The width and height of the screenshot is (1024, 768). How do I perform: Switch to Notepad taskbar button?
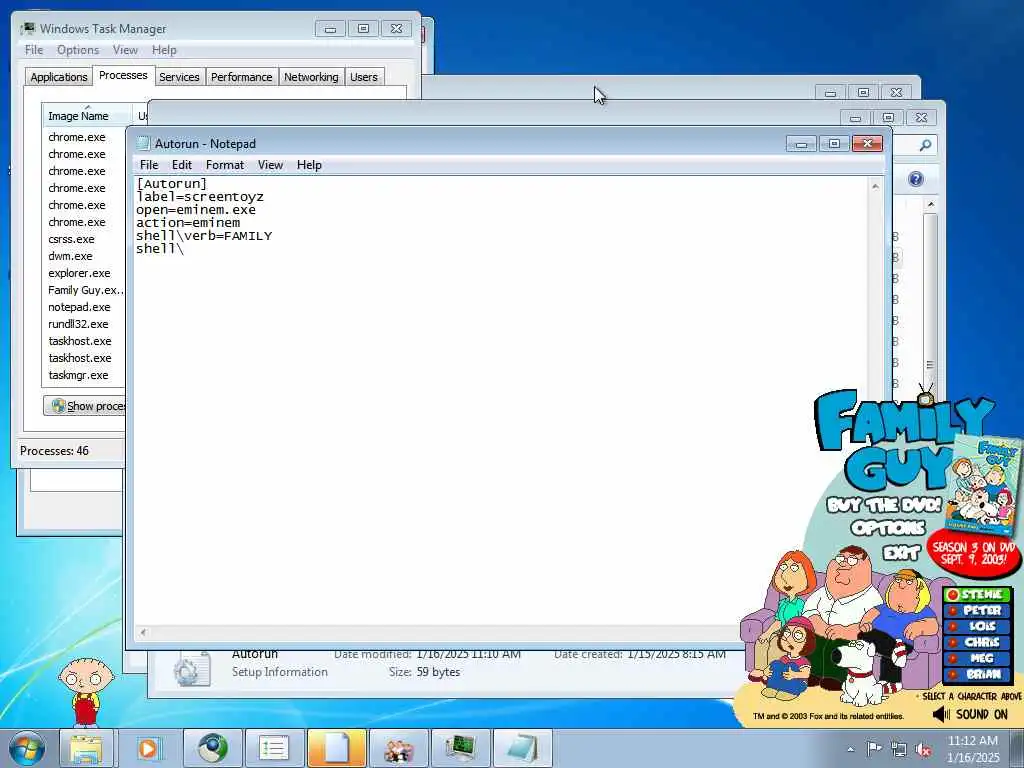pyautogui.click(x=522, y=748)
